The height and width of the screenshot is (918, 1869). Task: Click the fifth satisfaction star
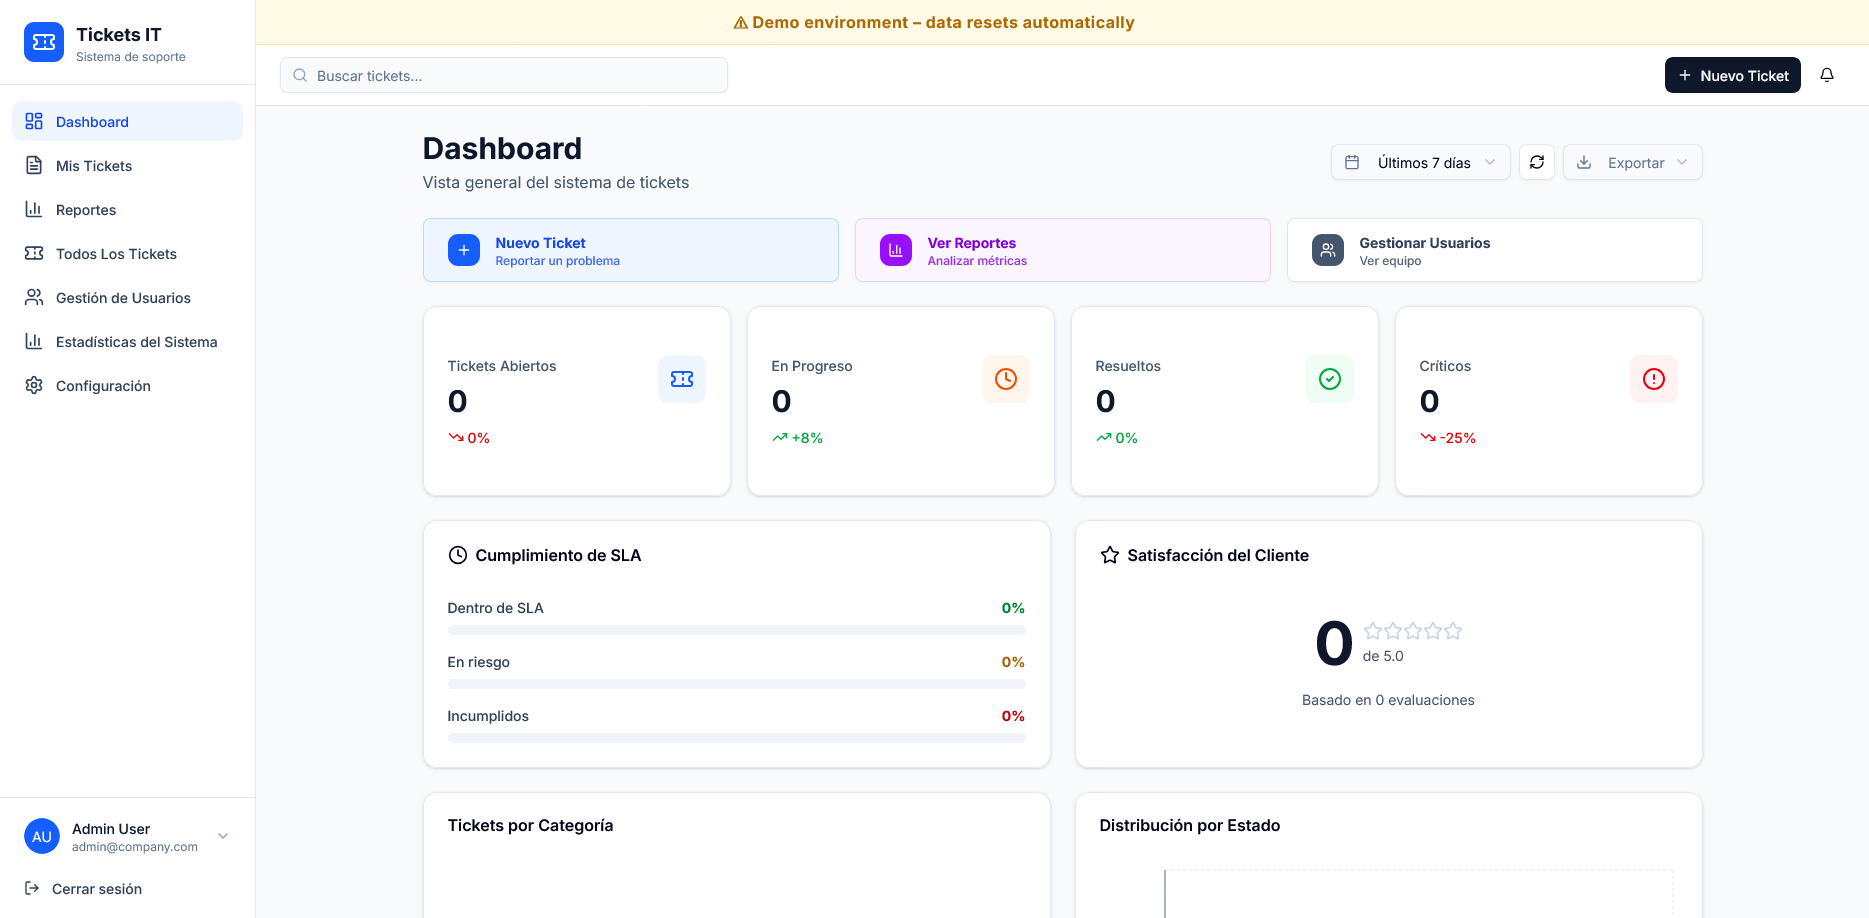tap(1453, 631)
